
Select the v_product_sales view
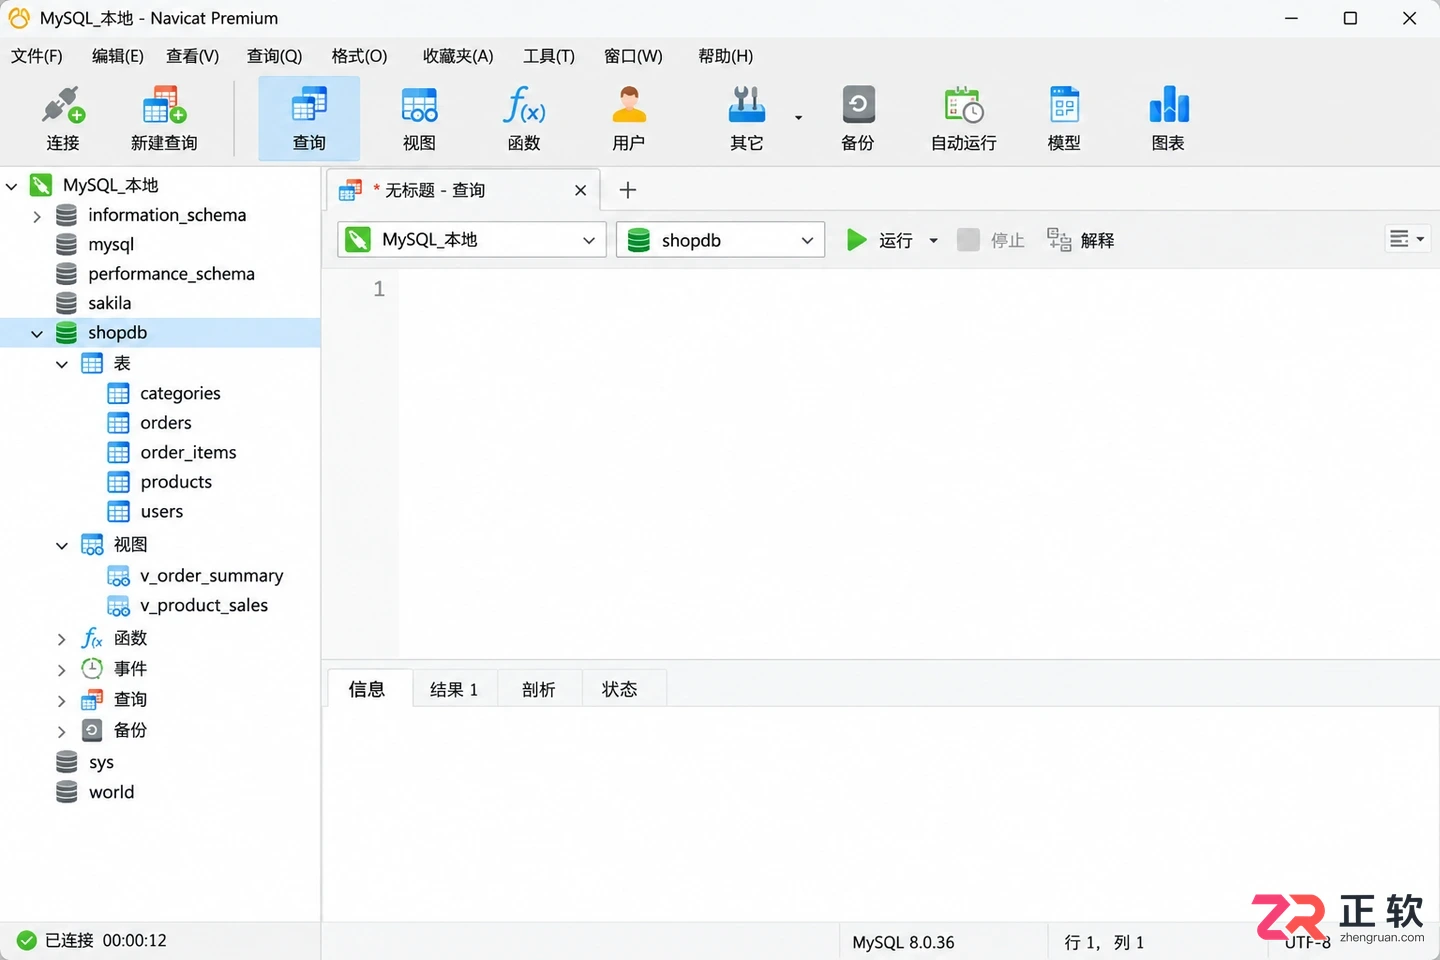(x=204, y=606)
